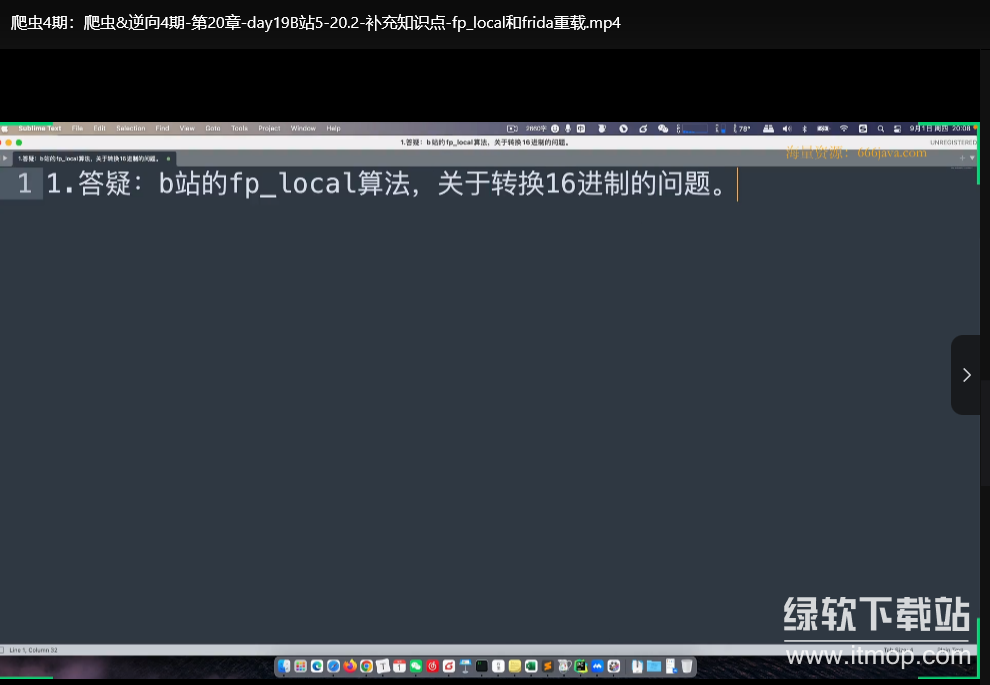
Task: Open the tab list dropdown arrow
Action: [972, 158]
